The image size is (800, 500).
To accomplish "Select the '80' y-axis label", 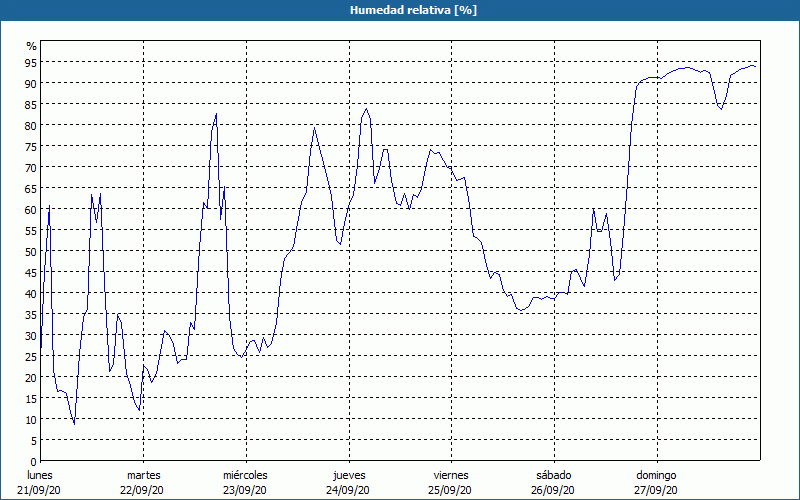I will click(x=31, y=126).
